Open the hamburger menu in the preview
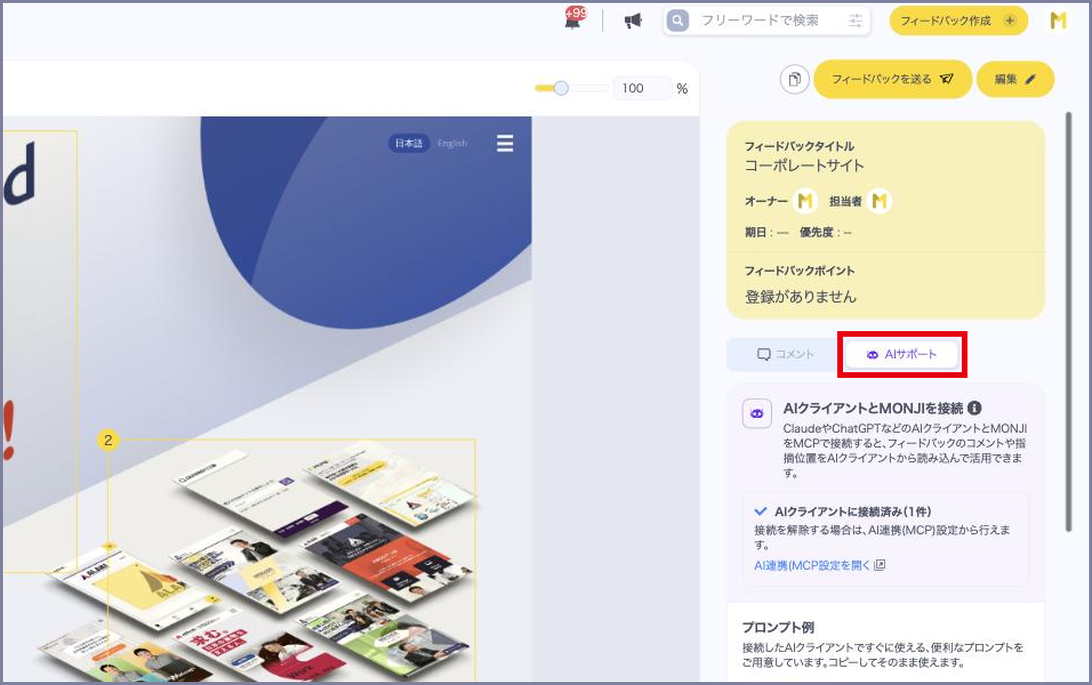 [505, 143]
